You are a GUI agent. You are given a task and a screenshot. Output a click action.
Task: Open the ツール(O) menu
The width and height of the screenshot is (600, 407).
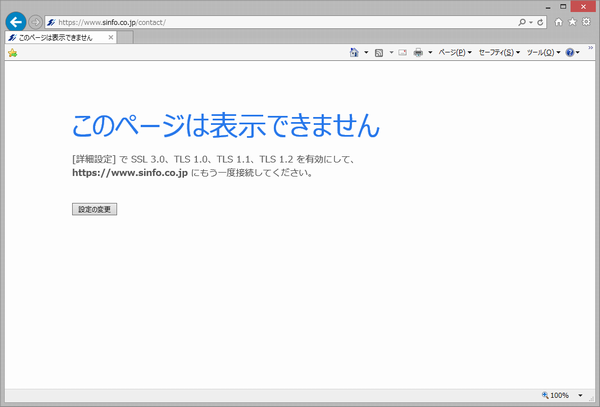click(543, 52)
